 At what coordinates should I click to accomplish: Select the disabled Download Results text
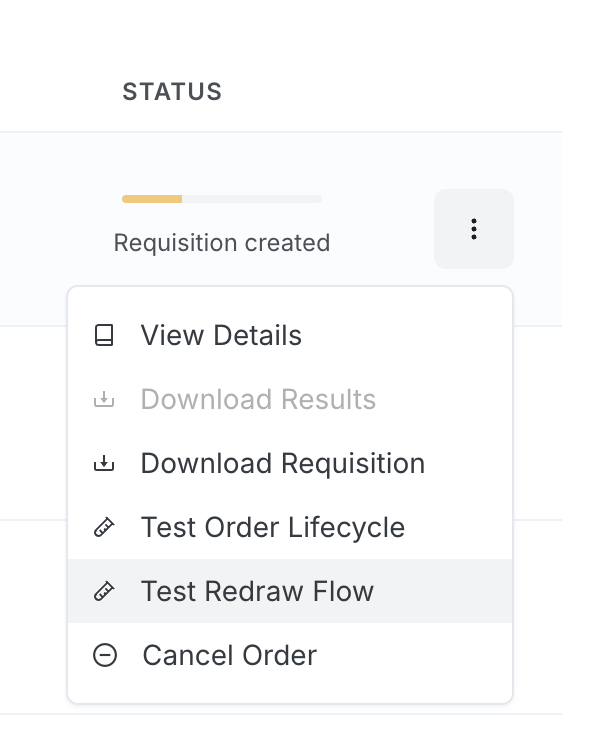(x=258, y=400)
